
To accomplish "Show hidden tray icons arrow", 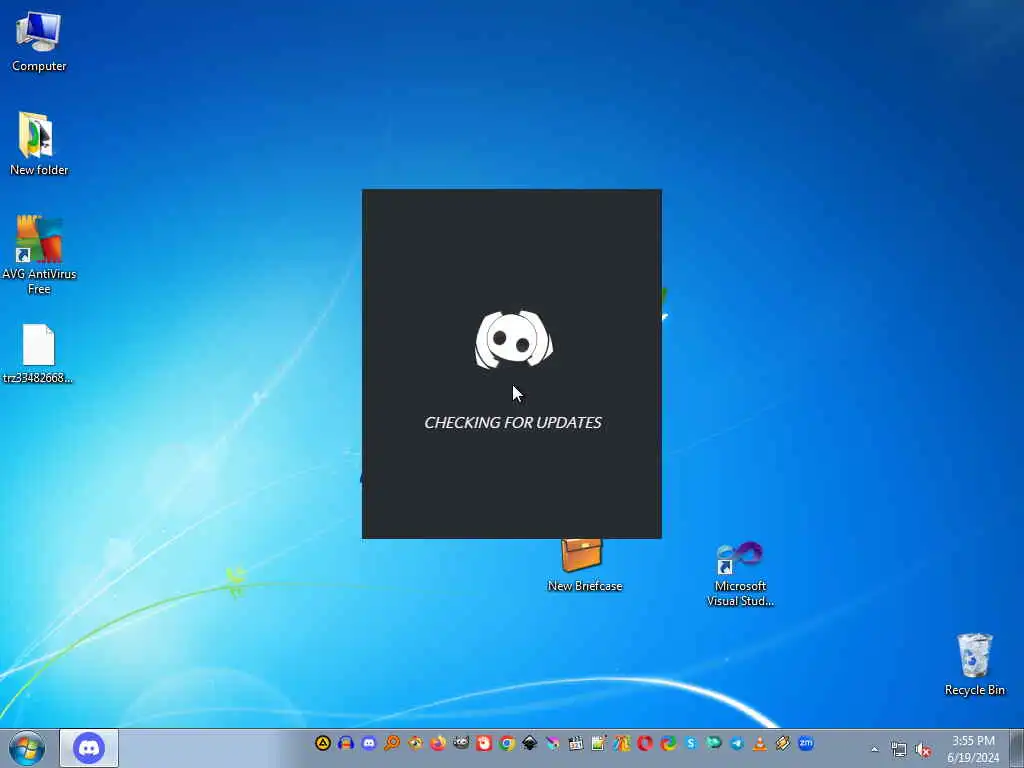I will (874, 749).
